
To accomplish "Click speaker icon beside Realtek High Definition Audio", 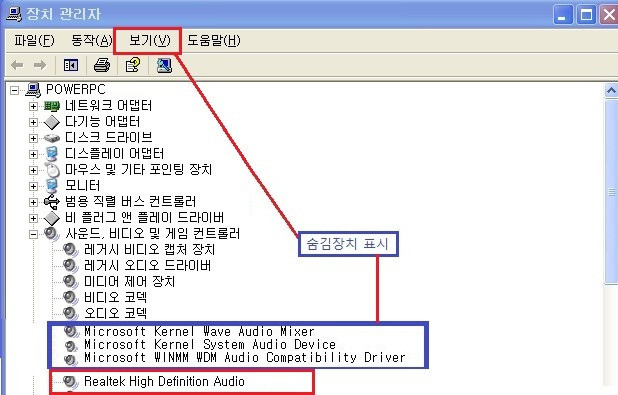I will 71,381.
